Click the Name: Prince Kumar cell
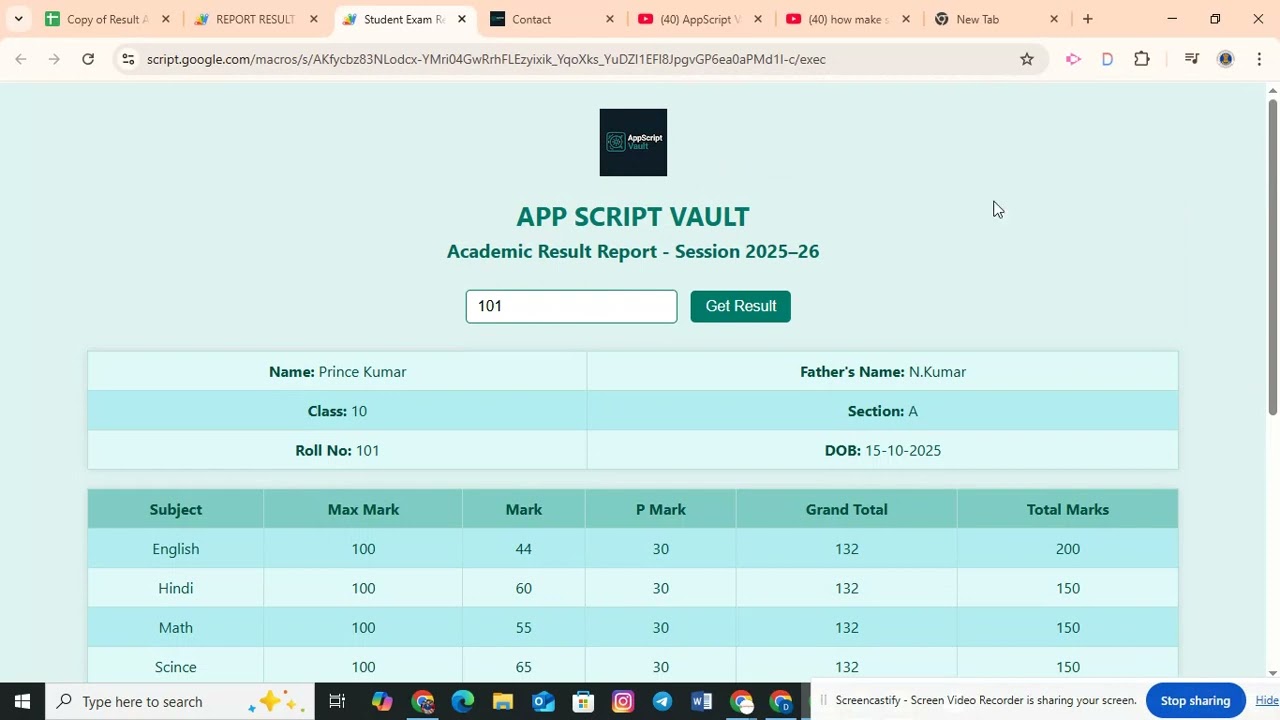This screenshot has width=1280, height=720. pyautogui.click(x=337, y=371)
